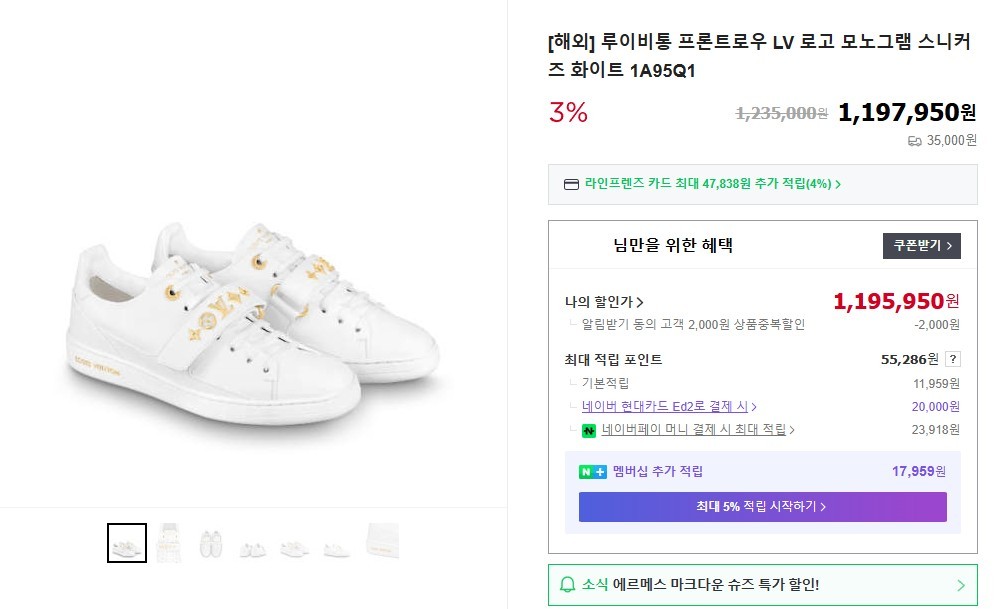The width and height of the screenshot is (1006, 609).
Task: View the second thumbnail showing strap close-up
Action: pos(169,543)
